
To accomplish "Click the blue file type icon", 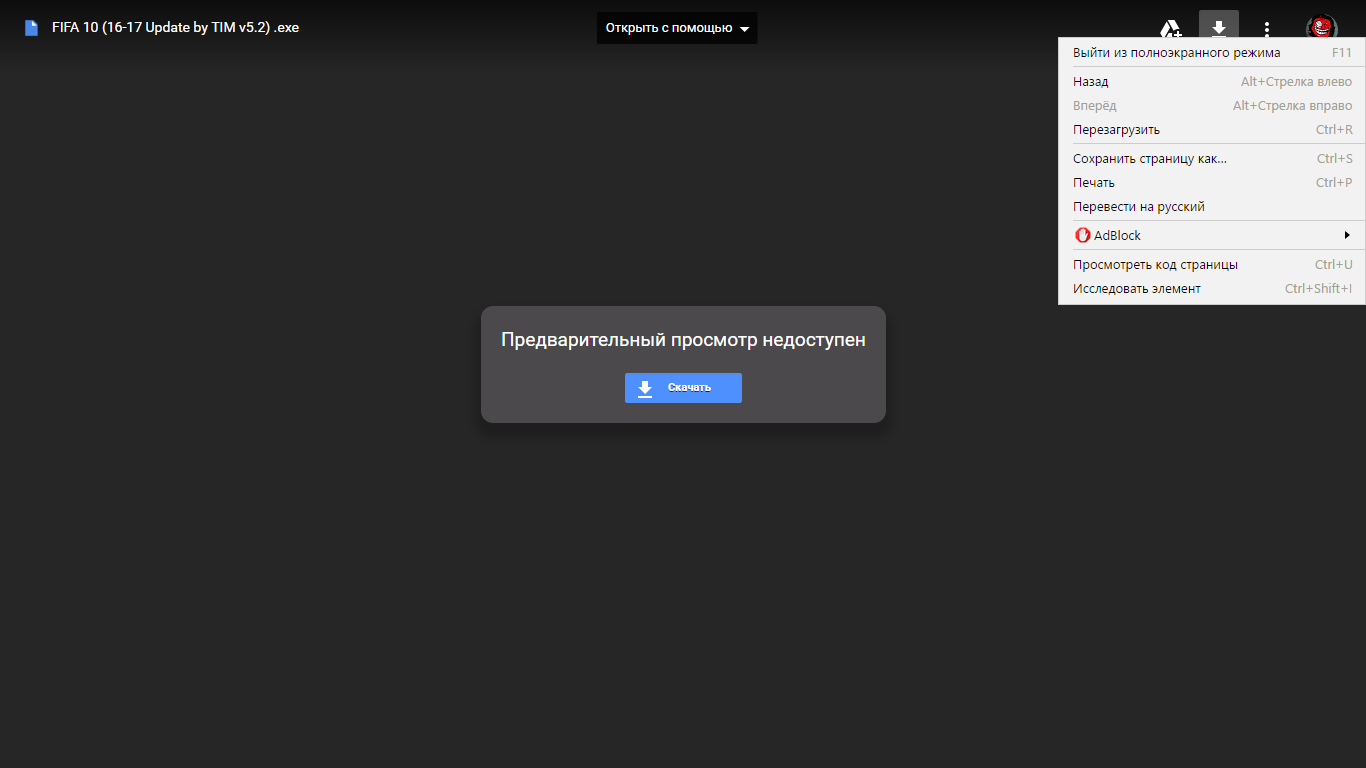I will click(31, 28).
